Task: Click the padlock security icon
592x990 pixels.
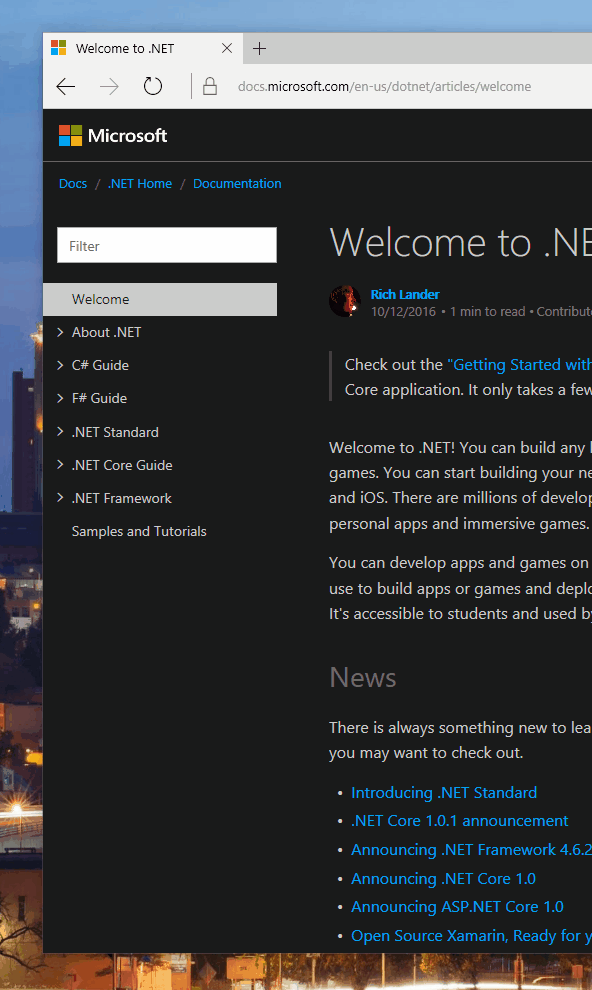Action: pyautogui.click(x=210, y=86)
